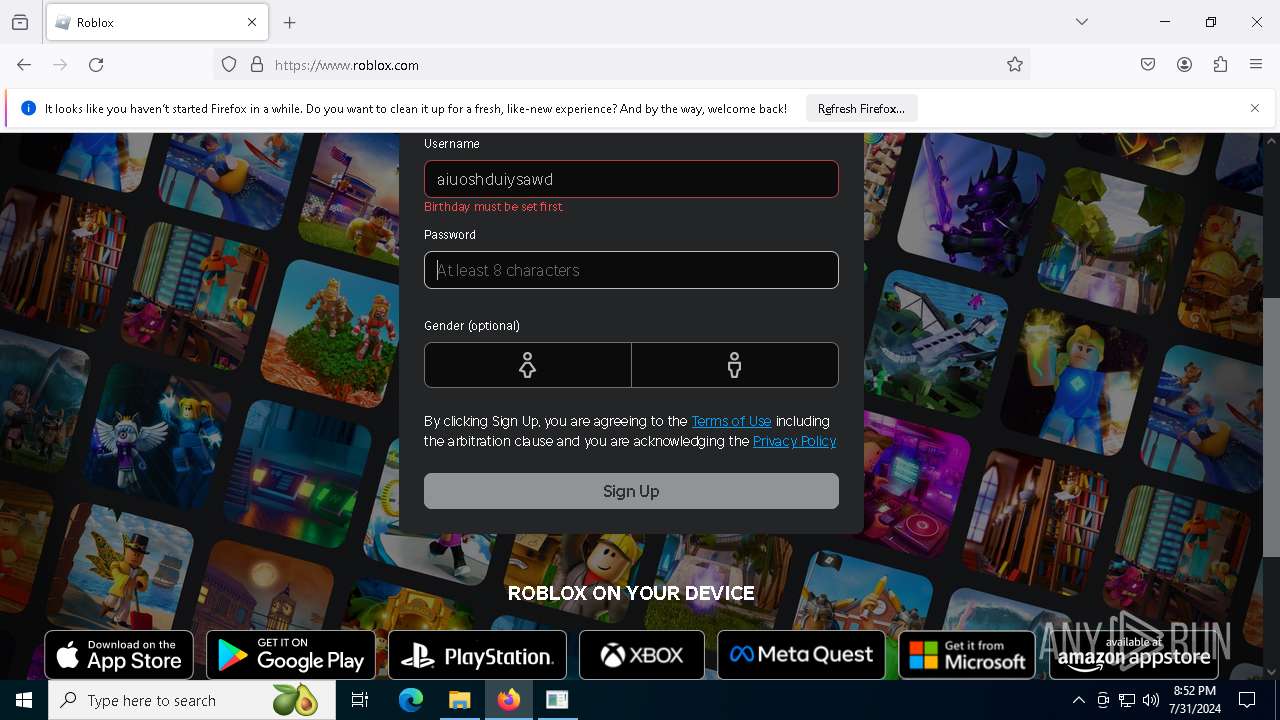Open the Windows Start menu
1280x720 pixels.
[24, 700]
